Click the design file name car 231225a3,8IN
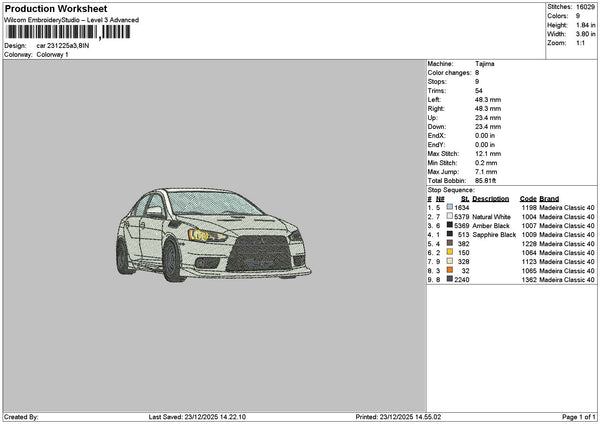This screenshot has height=424, width=600. point(62,46)
